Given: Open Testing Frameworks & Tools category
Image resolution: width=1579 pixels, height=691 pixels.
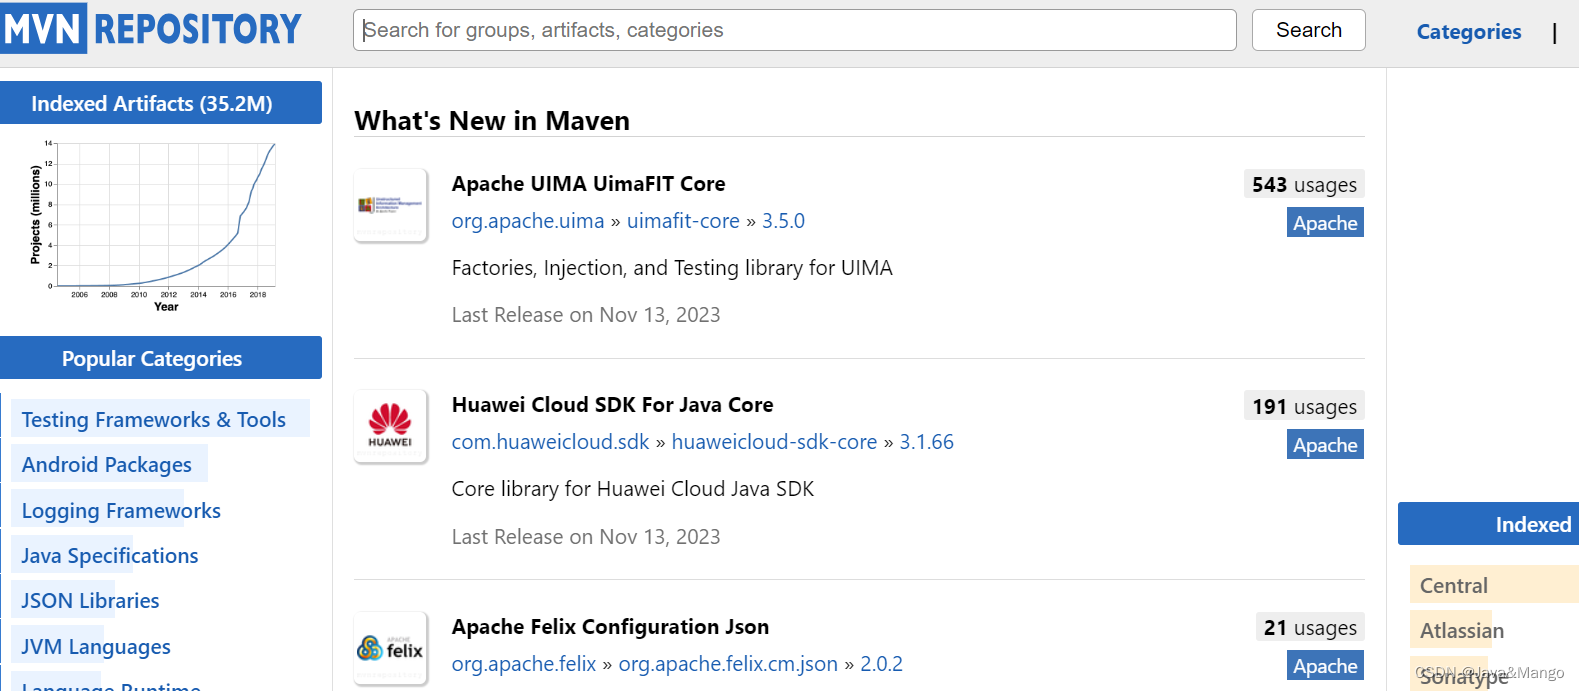Looking at the screenshot, I should click(154, 420).
